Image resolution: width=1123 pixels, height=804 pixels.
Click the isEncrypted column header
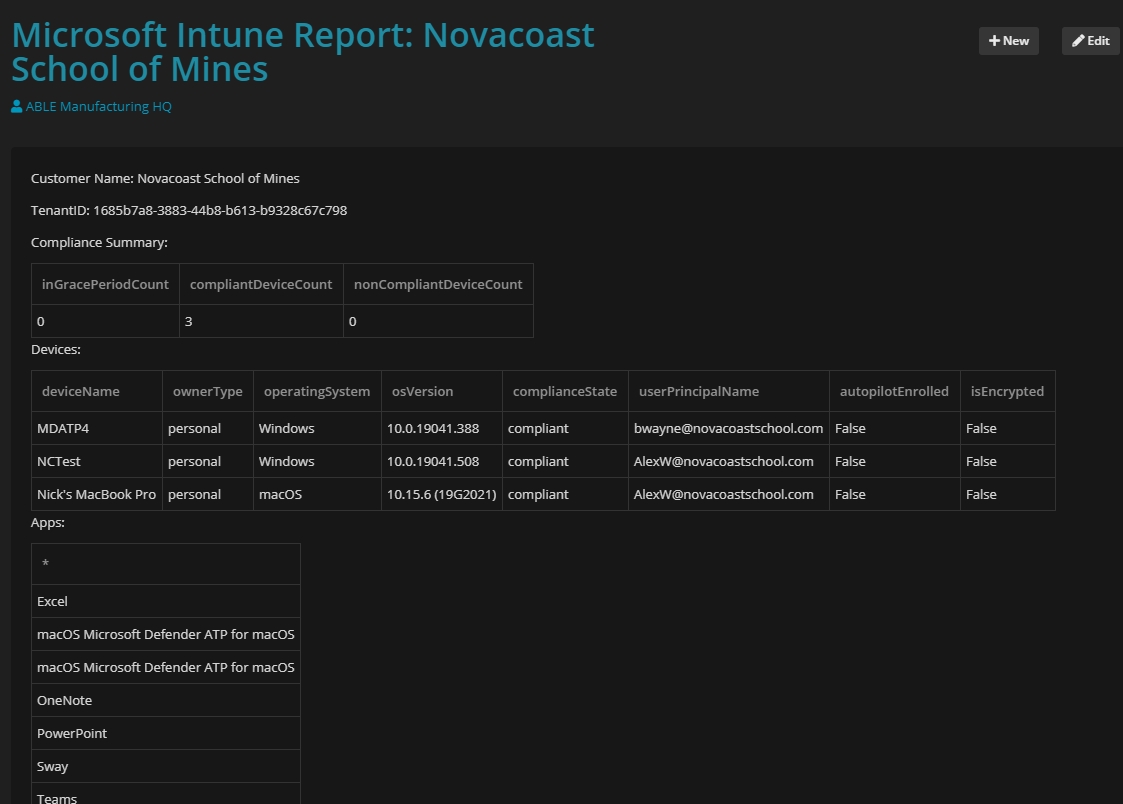point(1008,392)
